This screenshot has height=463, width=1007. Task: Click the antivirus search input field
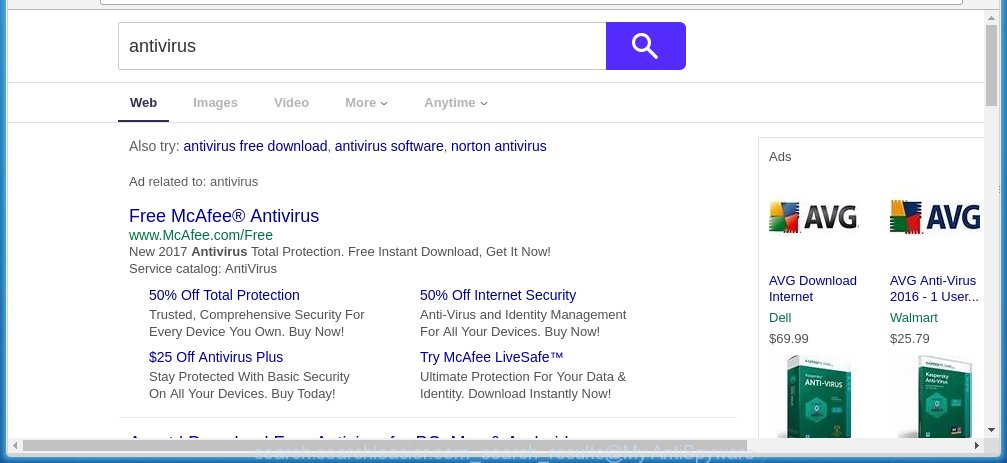(362, 46)
